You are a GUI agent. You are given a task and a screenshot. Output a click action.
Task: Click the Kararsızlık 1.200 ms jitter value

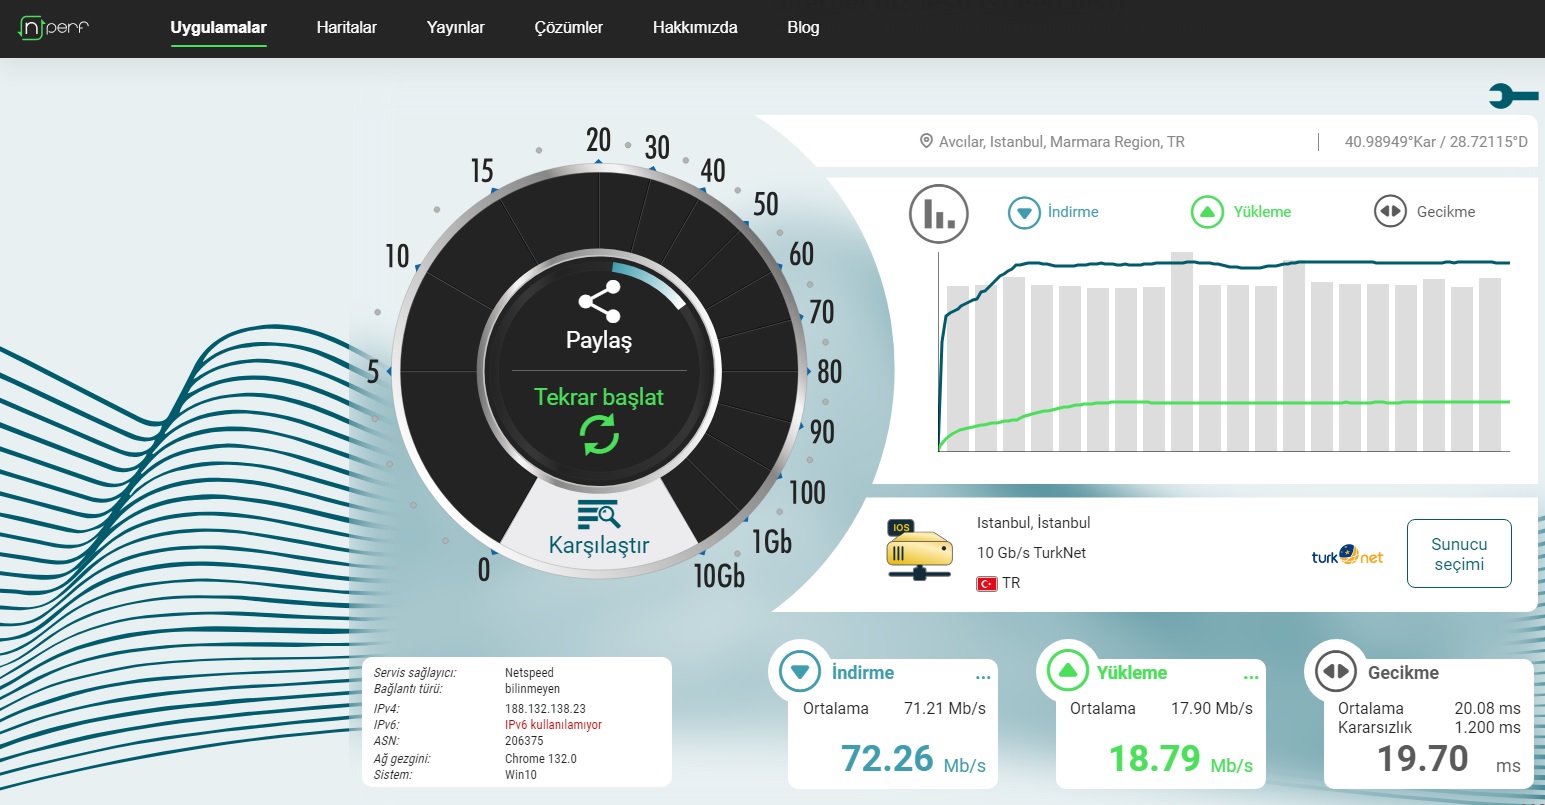coord(1487,727)
